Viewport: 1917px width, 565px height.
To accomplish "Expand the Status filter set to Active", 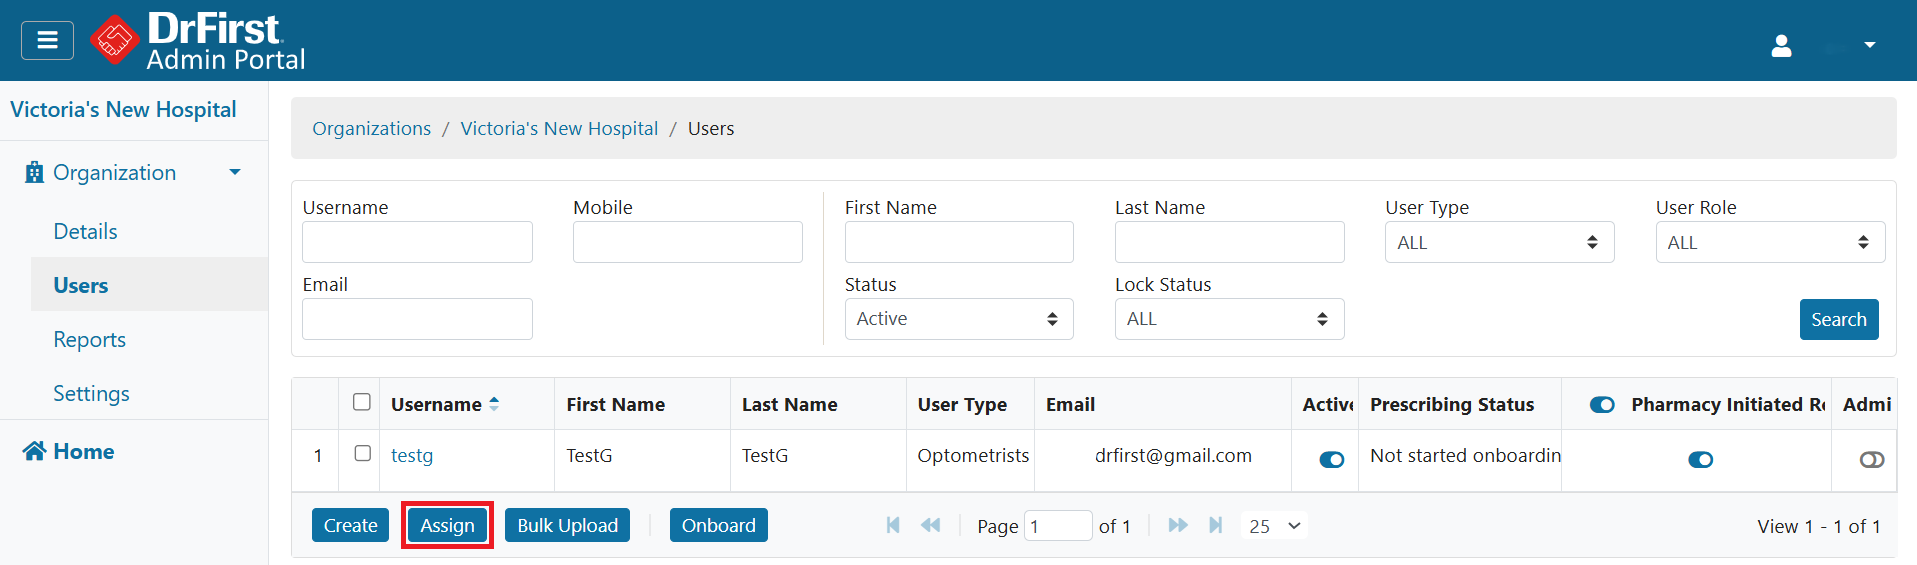I will [958, 319].
